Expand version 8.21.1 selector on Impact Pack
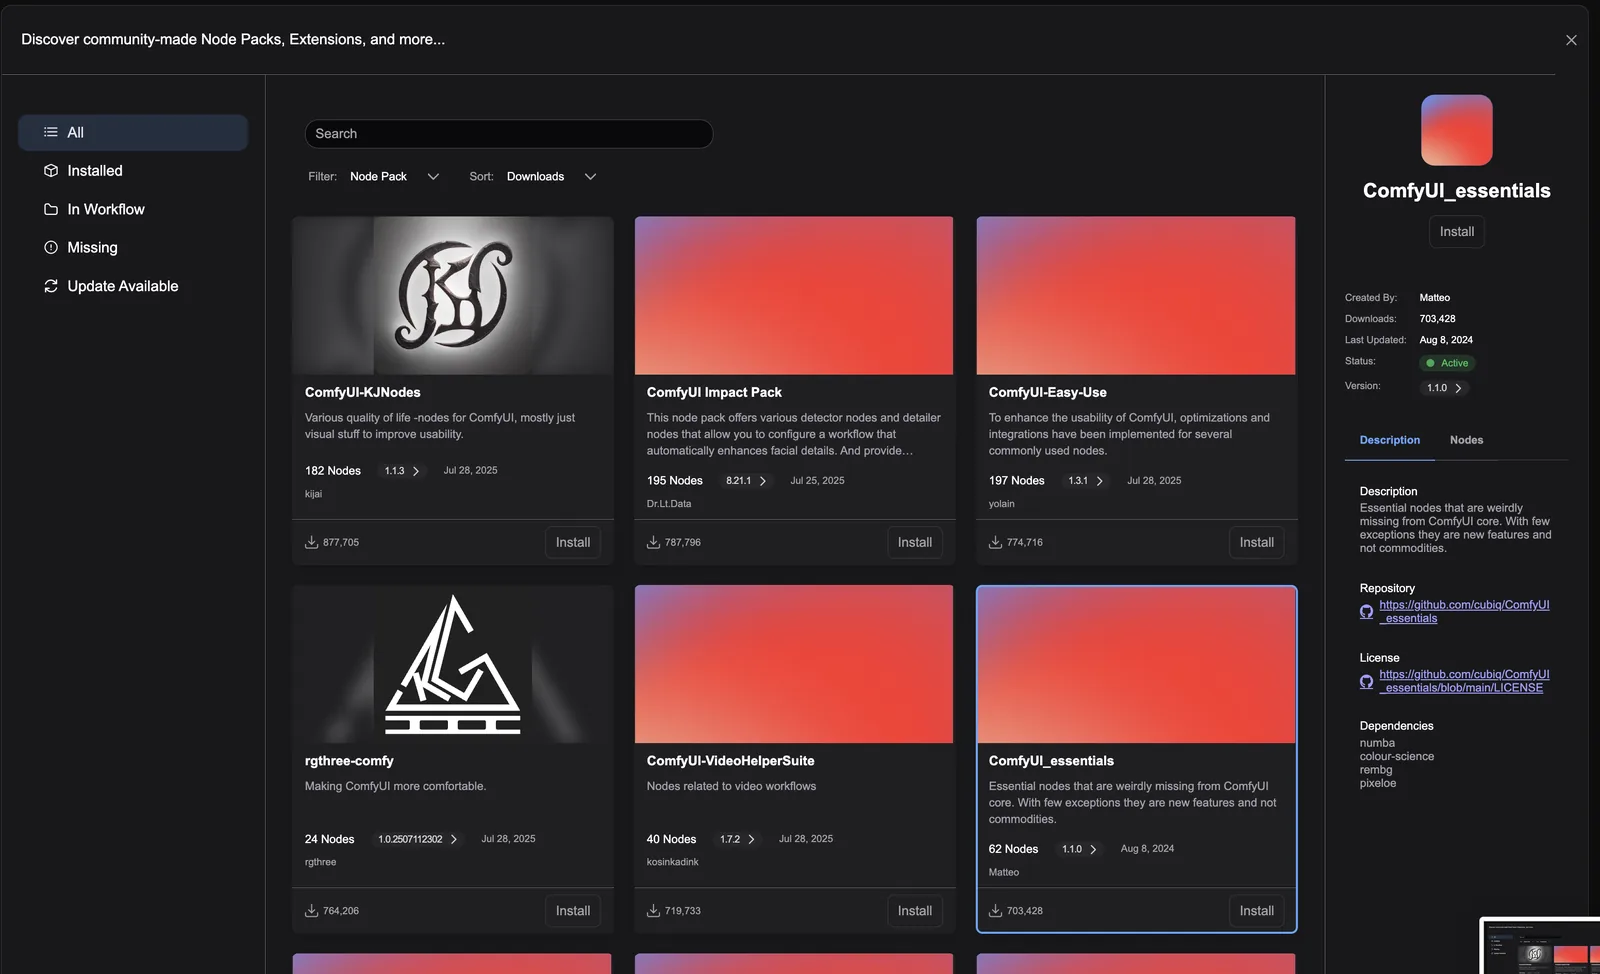 pyautogui.click(x=746, y=481)
